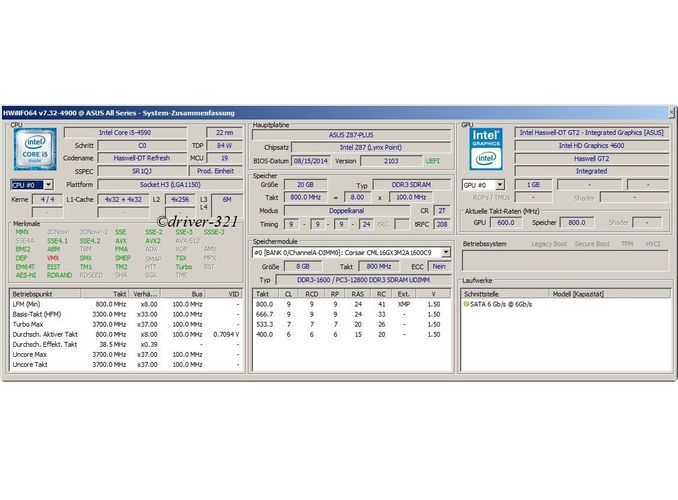Select the Socket H3 (LGA1150) platform field
This screenshot has height=500, width=678.
click(x=170, y=184)
